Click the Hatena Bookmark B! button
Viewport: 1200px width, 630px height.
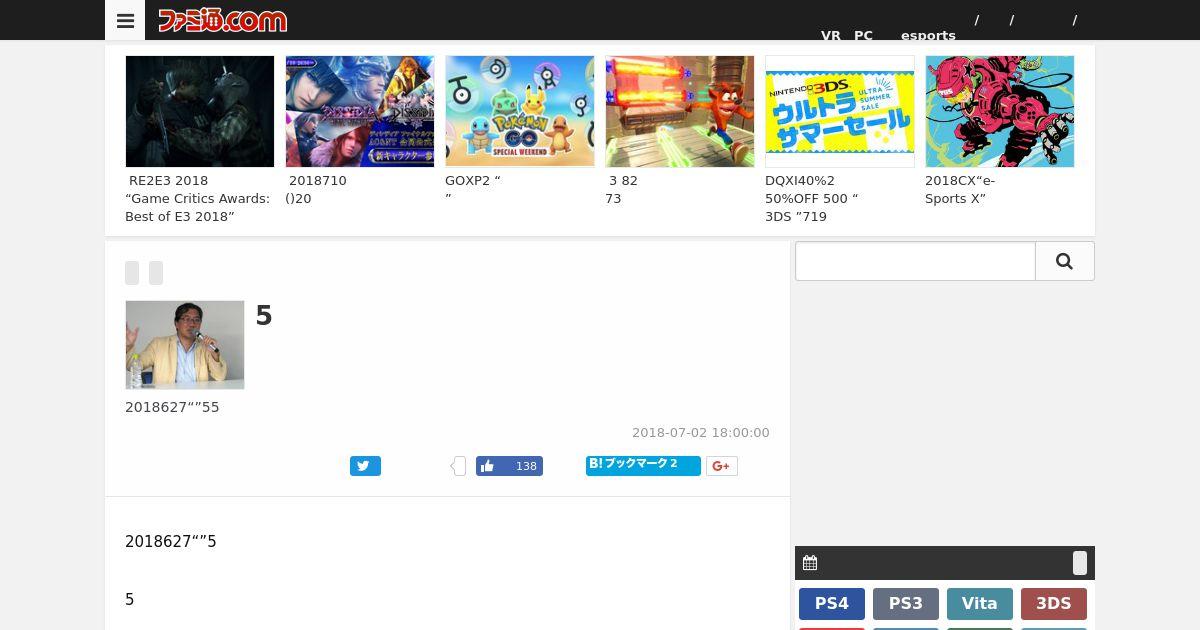click(x=643, y=465)
